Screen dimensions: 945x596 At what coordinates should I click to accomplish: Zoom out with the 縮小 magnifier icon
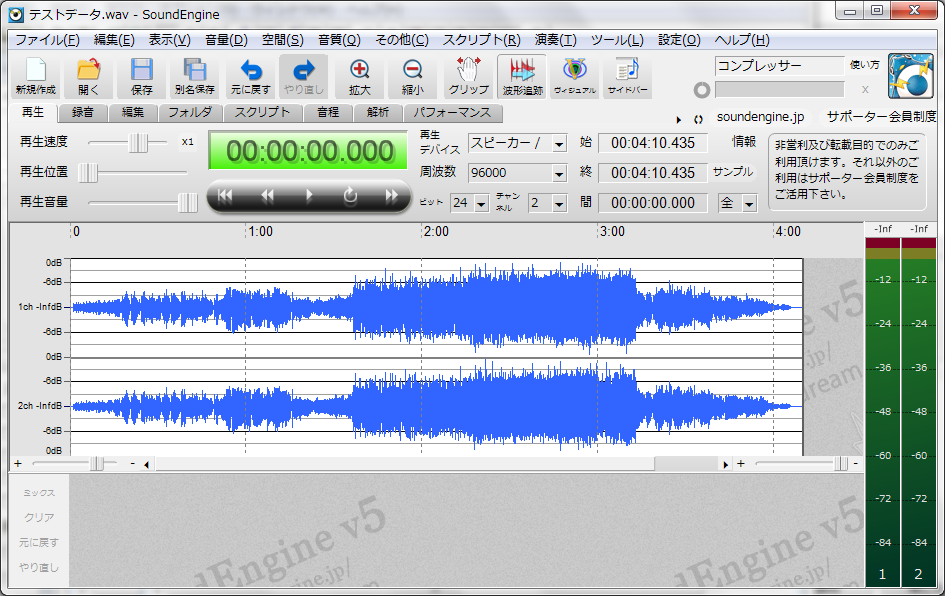click(x=413, y=77)
